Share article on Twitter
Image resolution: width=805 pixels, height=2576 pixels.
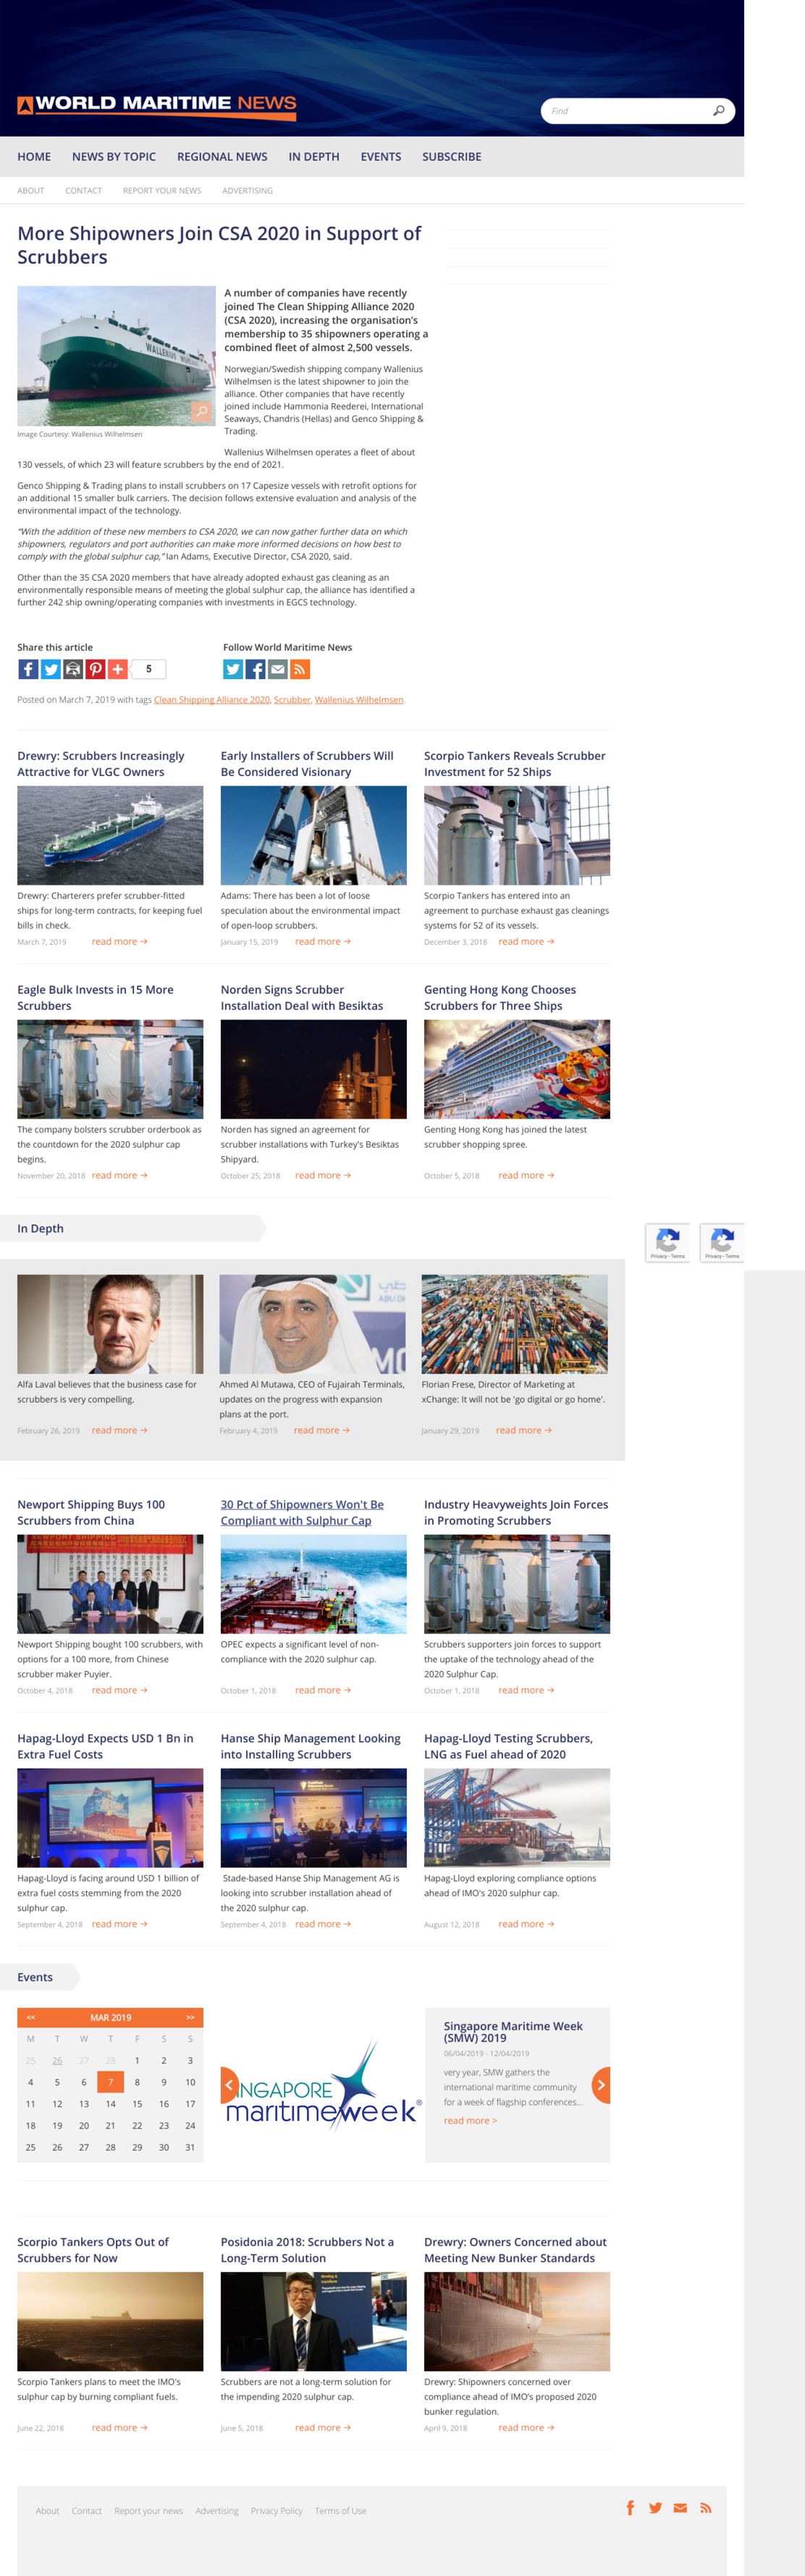pyautogui.click(x=51, y=669)
